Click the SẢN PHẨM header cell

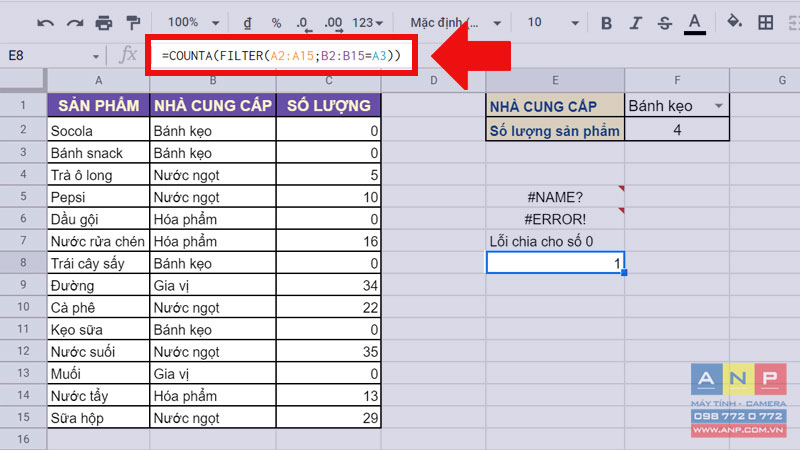[98, 105]
